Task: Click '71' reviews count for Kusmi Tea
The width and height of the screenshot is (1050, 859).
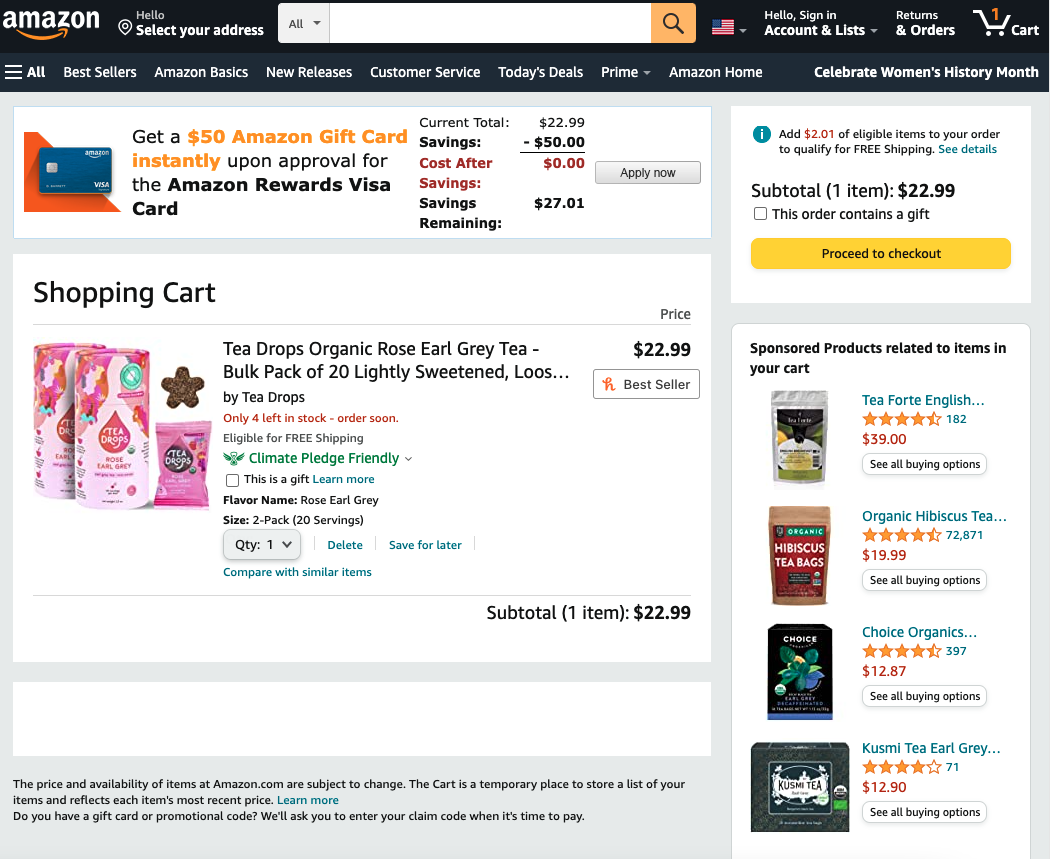Action: [952, 767]
